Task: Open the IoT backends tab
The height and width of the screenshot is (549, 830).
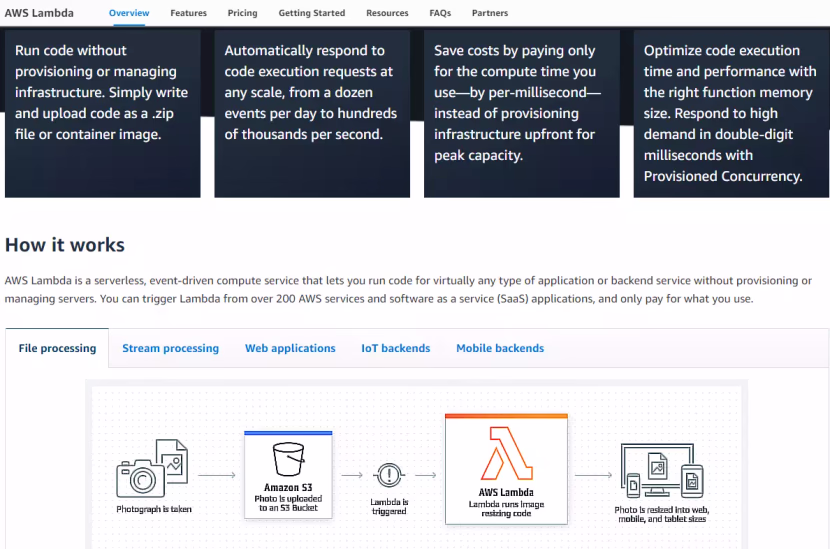Action: [x=395, y=348]
